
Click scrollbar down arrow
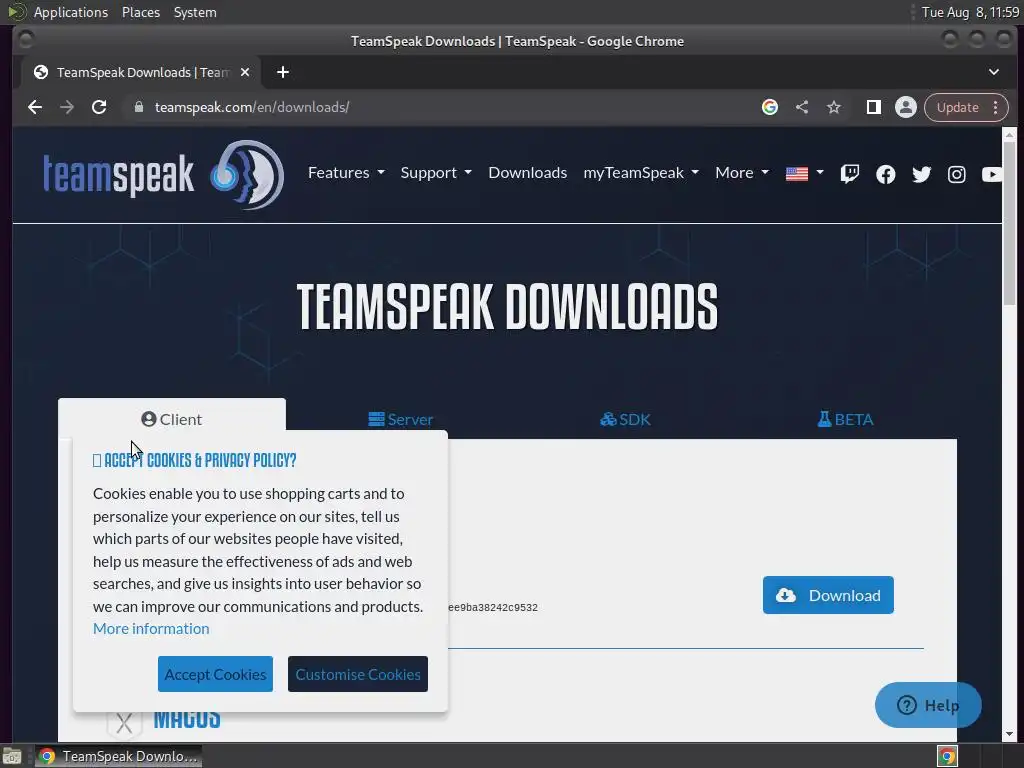click(1009, 733)
